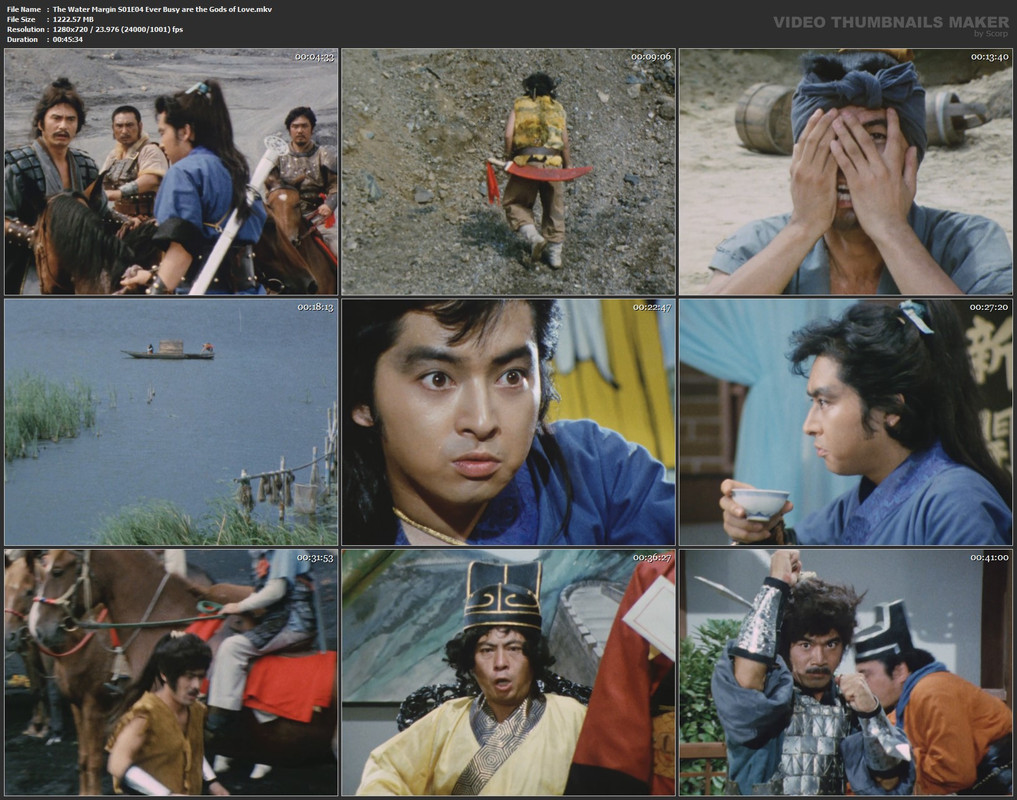Click the duration value 00:45:34
This screenshot has width=1017, height=800.
click(x=67, y=40)
